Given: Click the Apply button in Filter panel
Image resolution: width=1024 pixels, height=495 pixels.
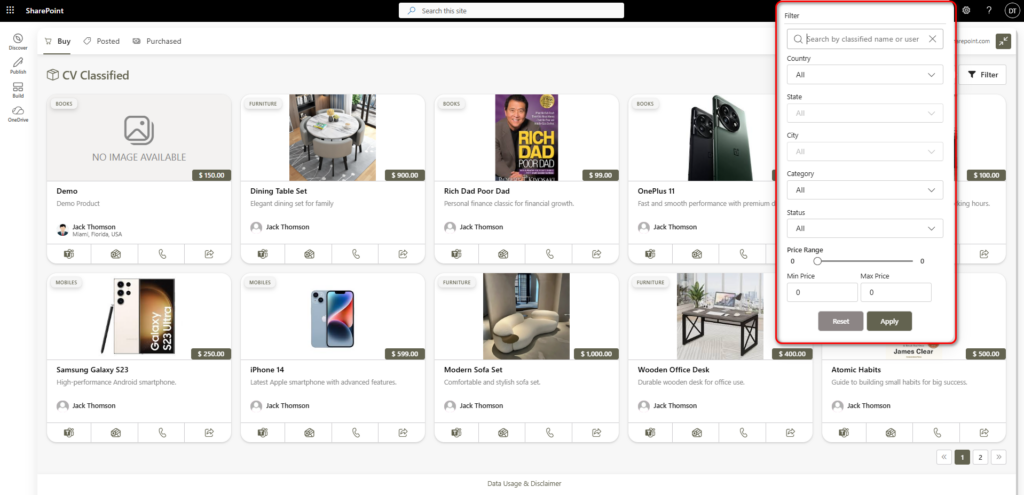Looking at the screenshot, I should point(889,321).
